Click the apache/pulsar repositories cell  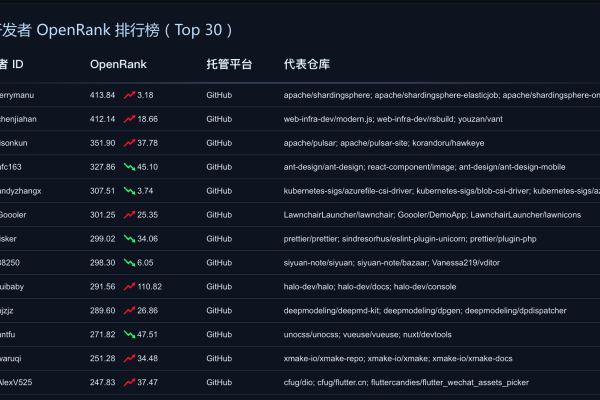tap(384, 143)
